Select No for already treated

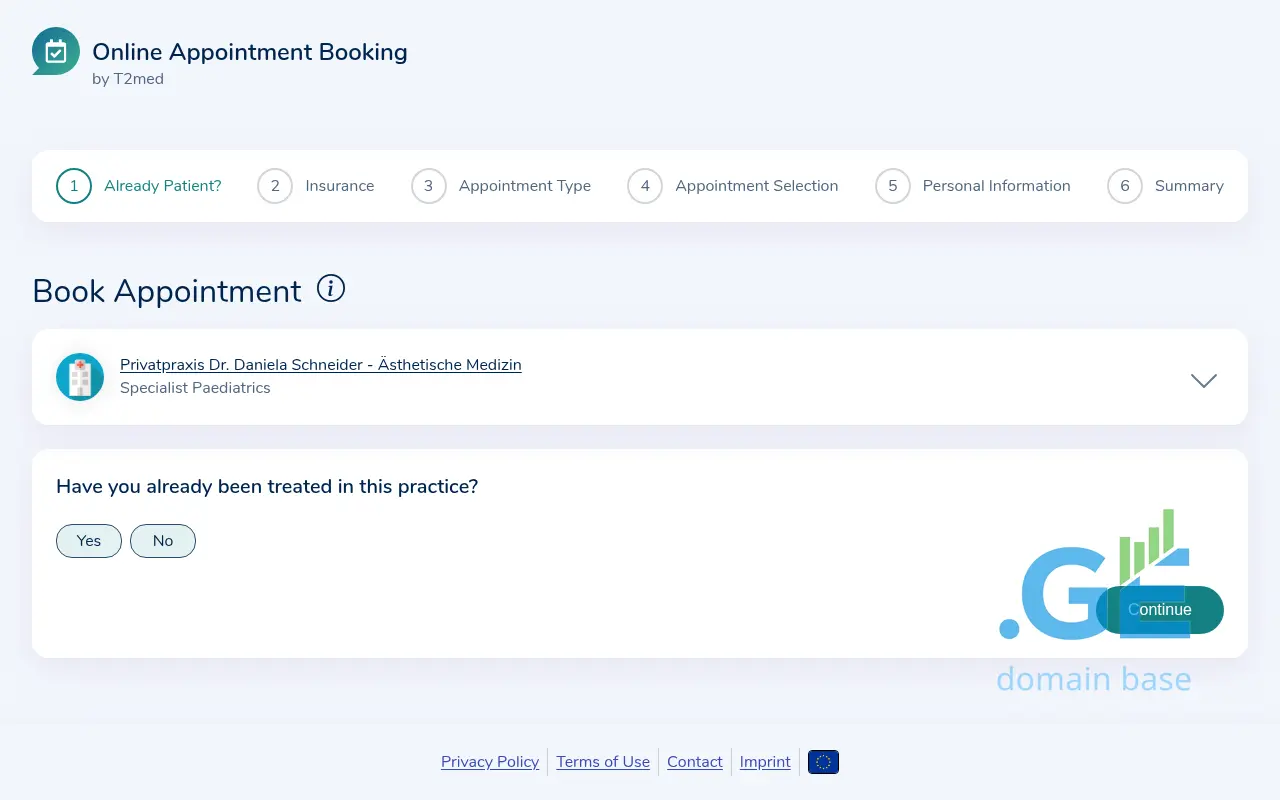[163, 541]
